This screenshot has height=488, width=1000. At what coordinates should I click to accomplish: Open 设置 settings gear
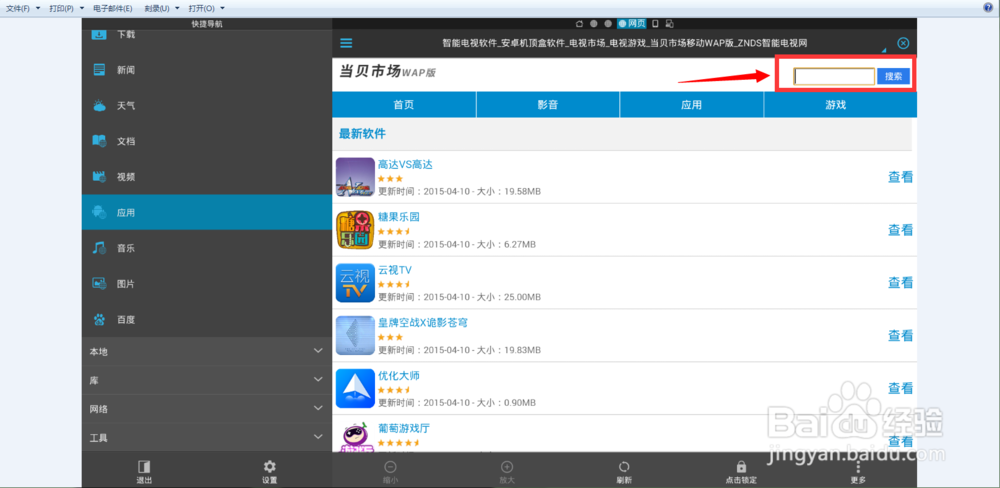click(x=270, y=471)
